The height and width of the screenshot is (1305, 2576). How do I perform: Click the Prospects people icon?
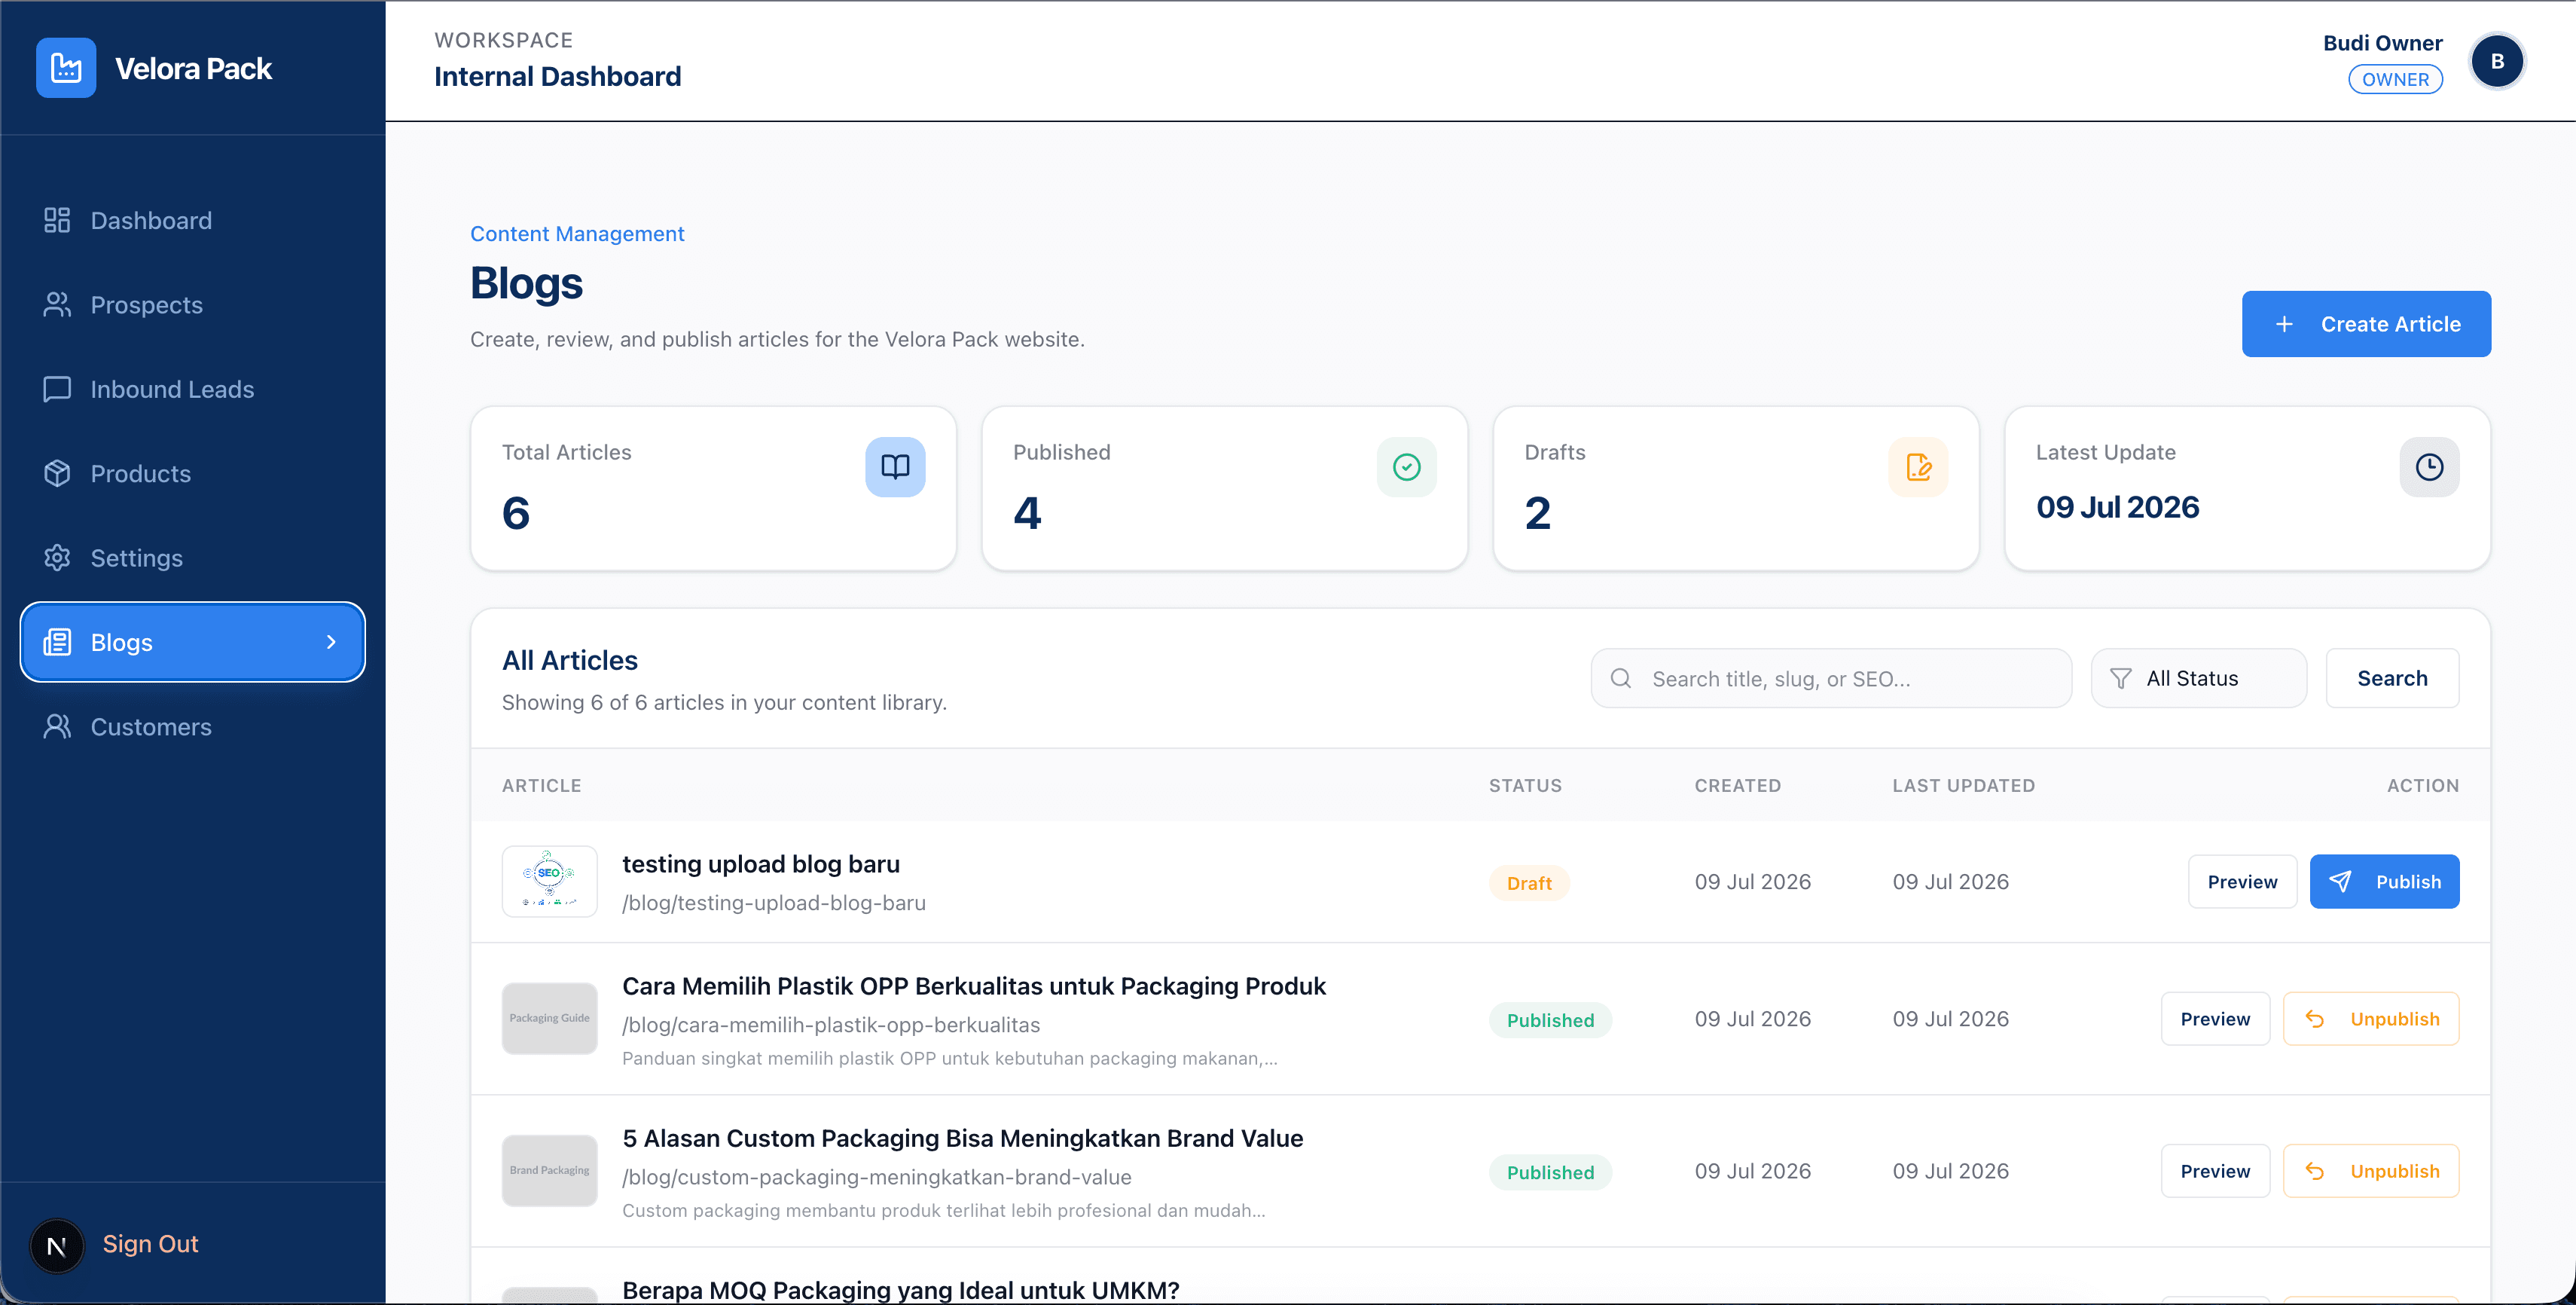click(57, 305)
